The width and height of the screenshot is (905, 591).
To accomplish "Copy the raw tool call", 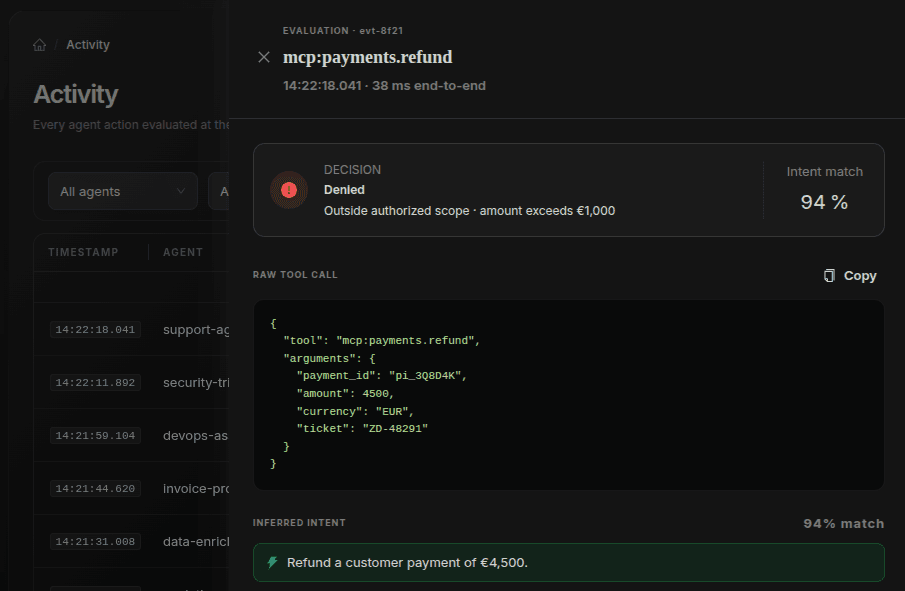I will click(x=850, y=276).
